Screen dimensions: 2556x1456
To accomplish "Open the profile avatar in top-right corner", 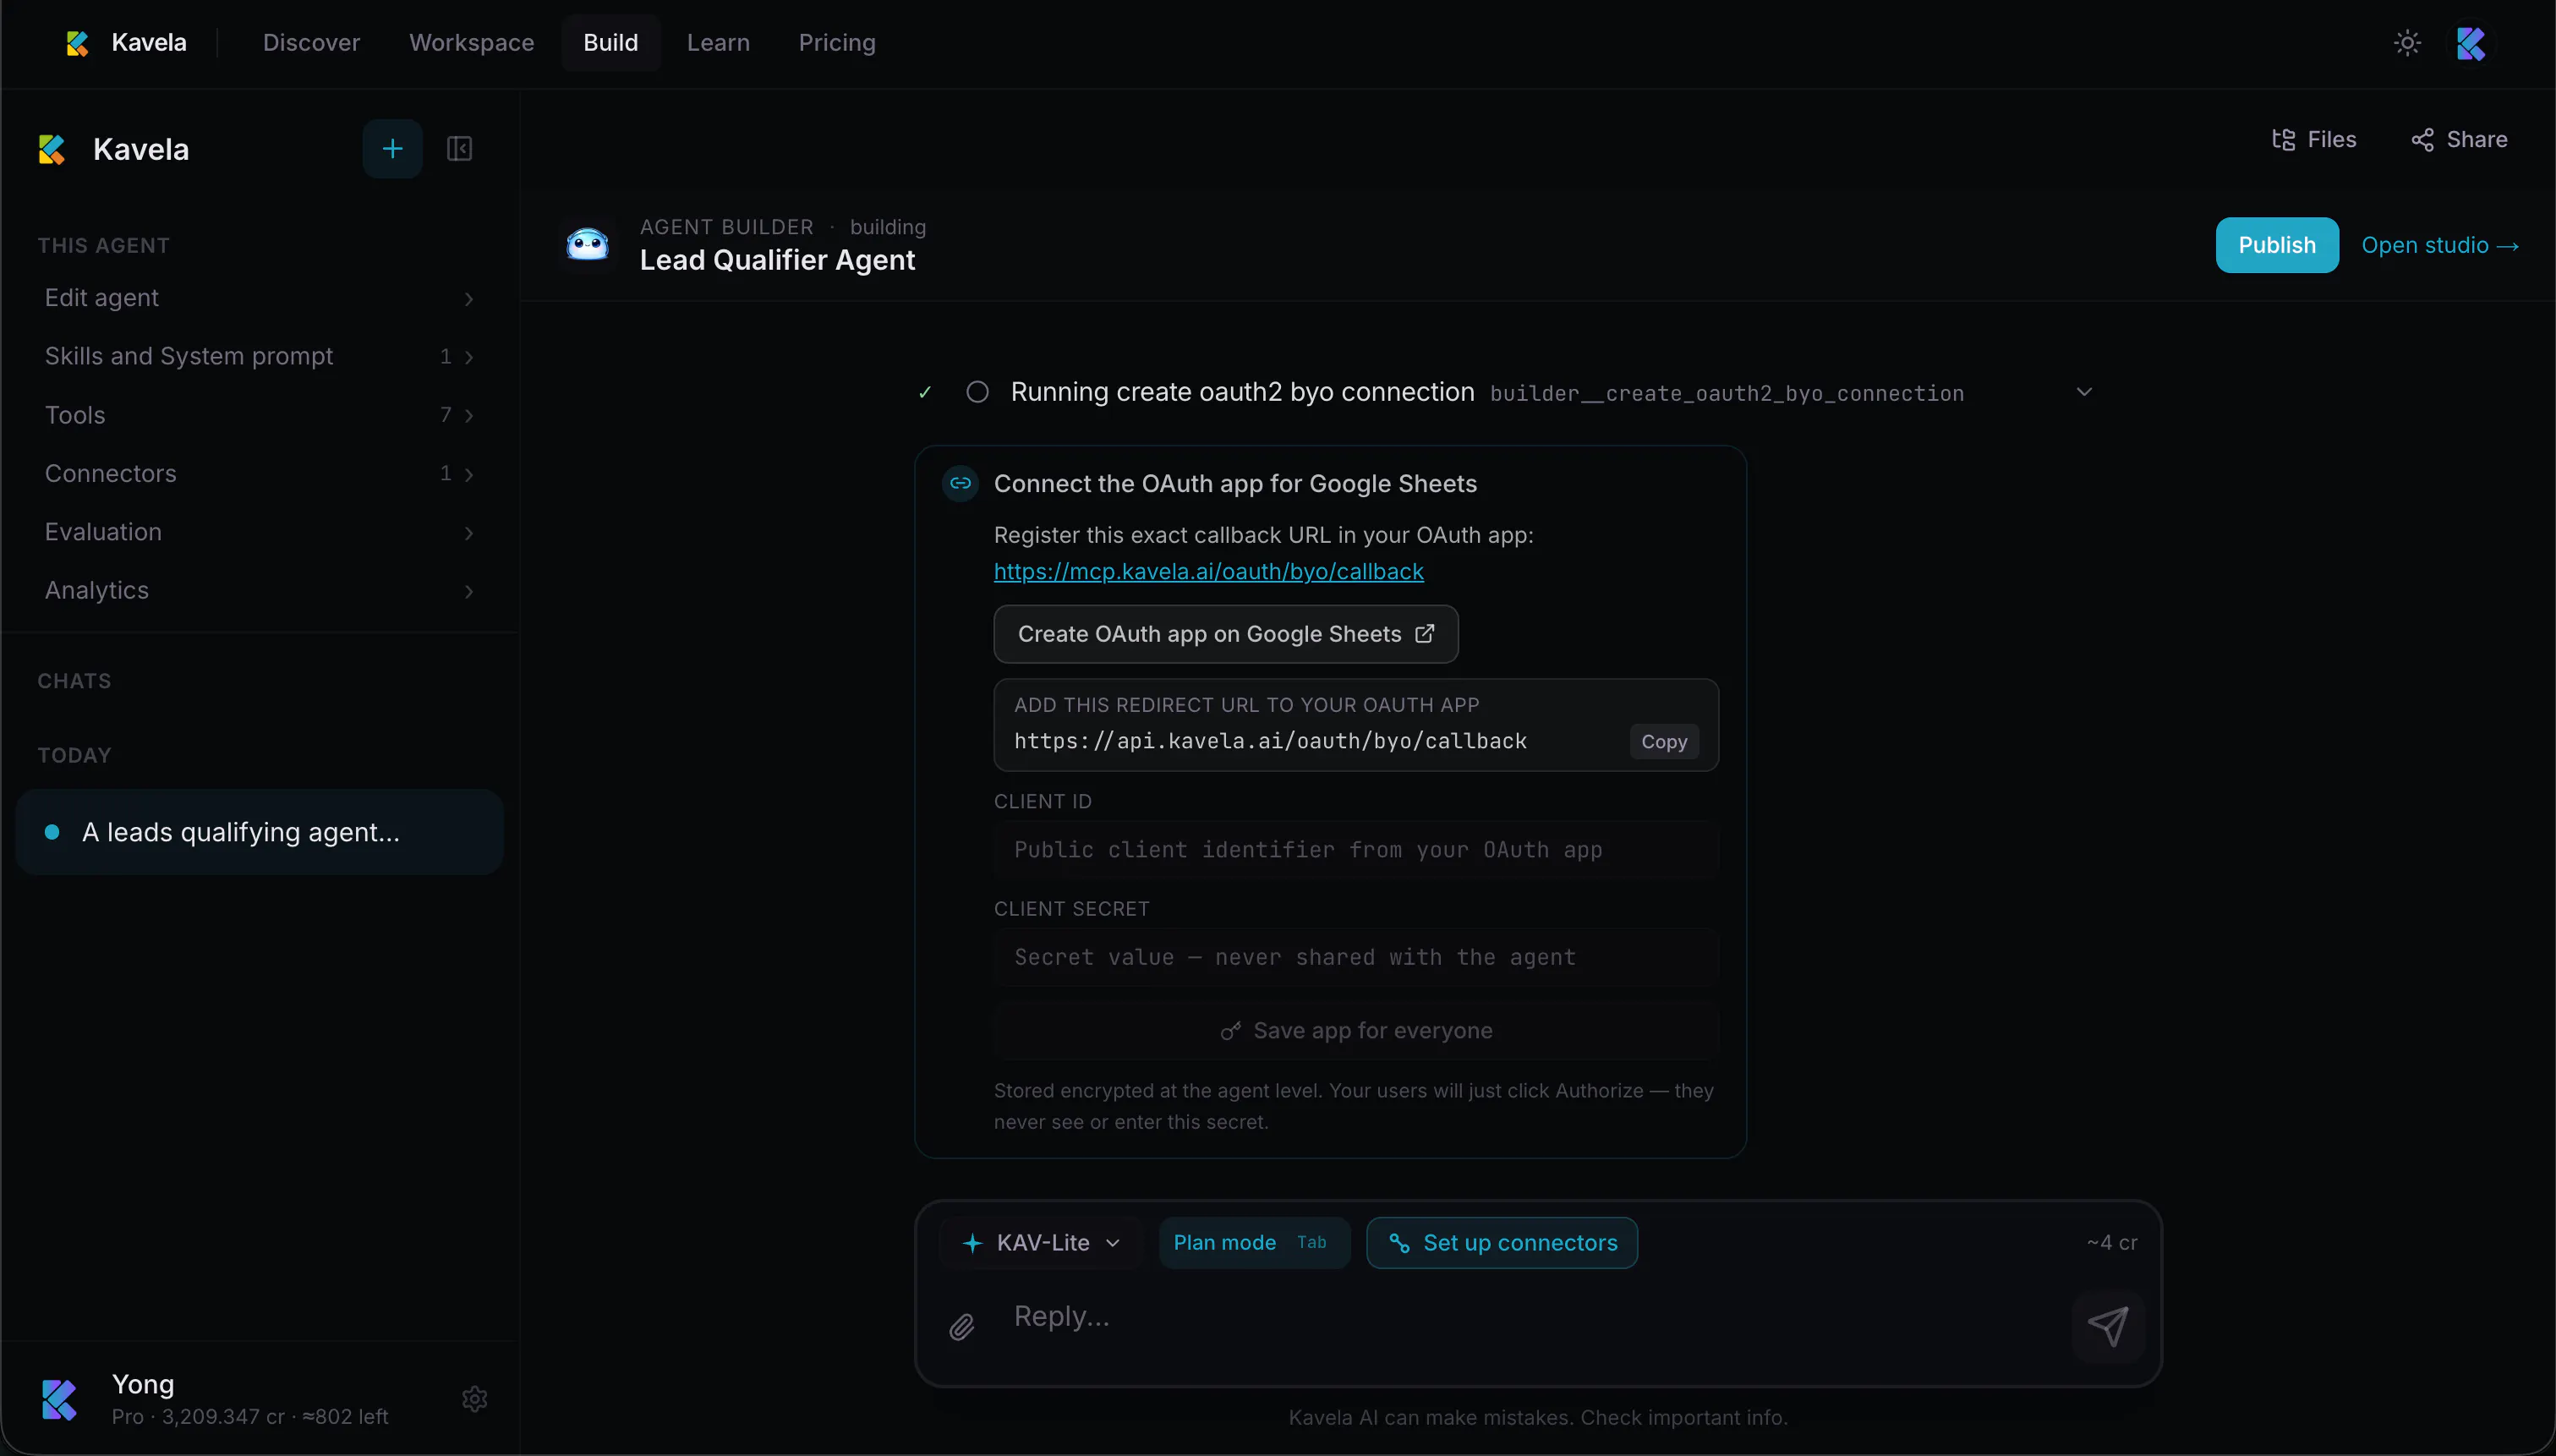I will pyautogui.click(x=2470, y=43).
